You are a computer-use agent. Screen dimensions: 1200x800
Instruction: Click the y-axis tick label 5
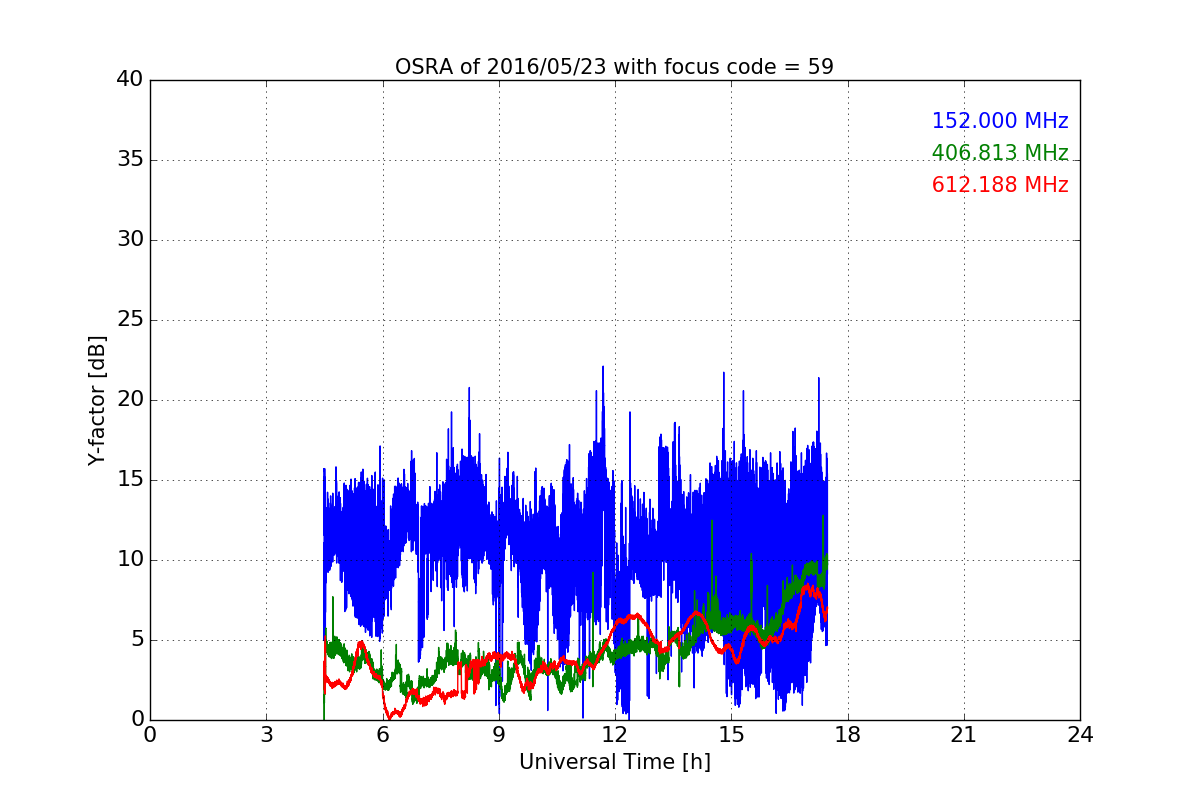[136, 640]
